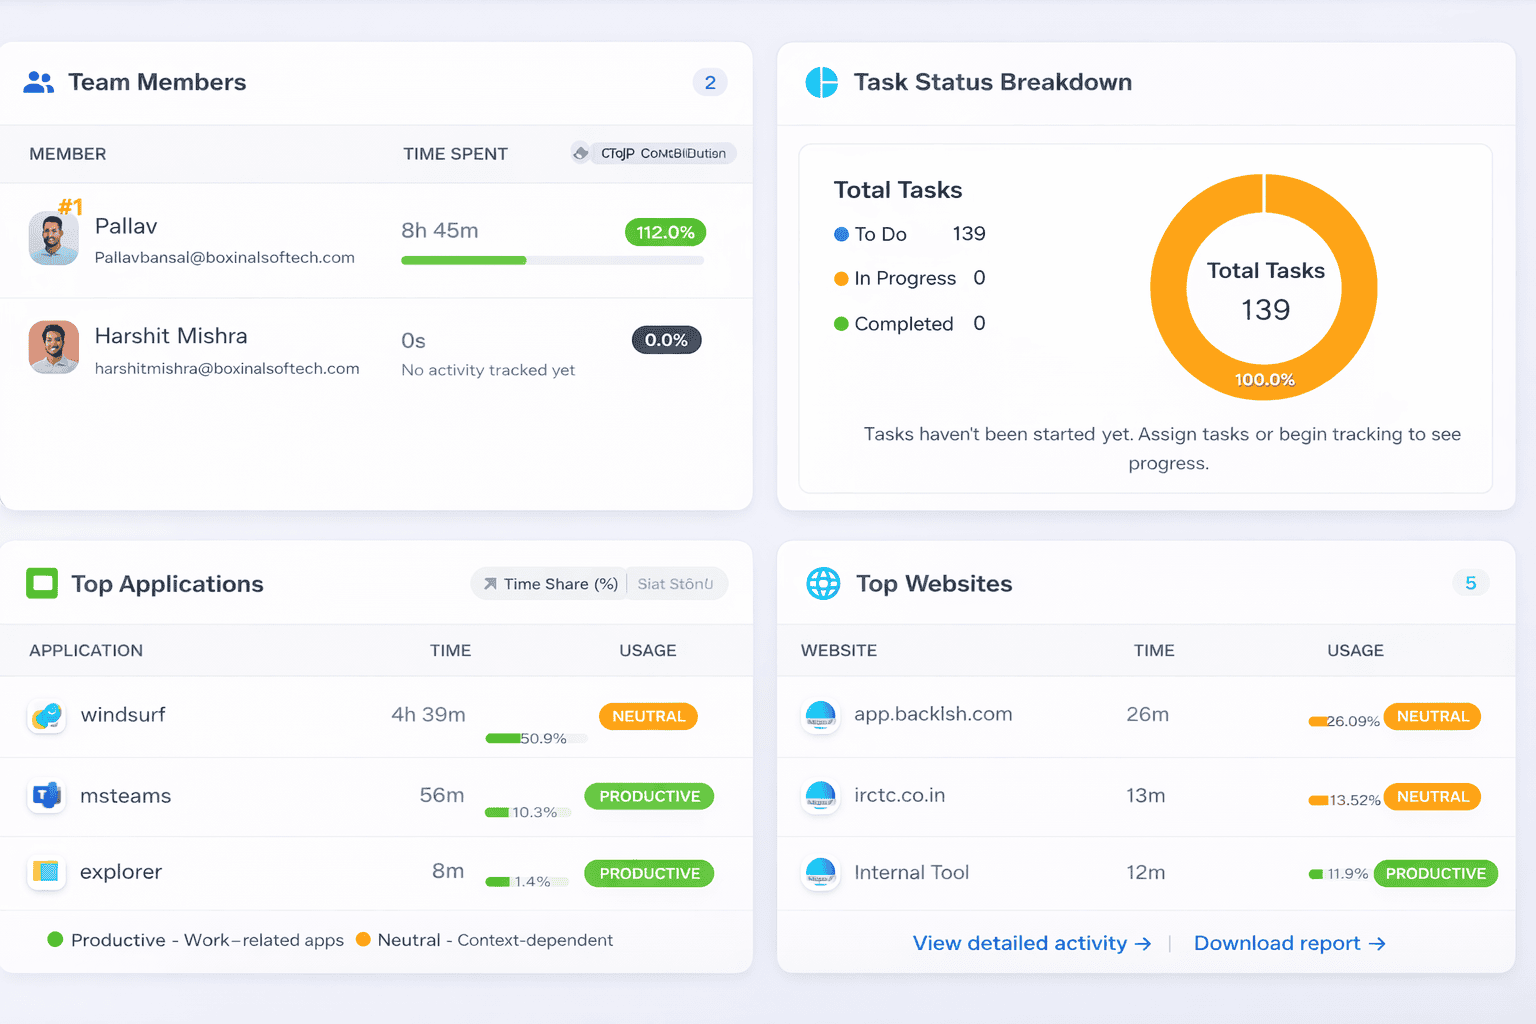Screen dimensions: 1536x1024
Task: Click the NEUTRAL badge for windsurf
Action: click(x=648, y=716)
